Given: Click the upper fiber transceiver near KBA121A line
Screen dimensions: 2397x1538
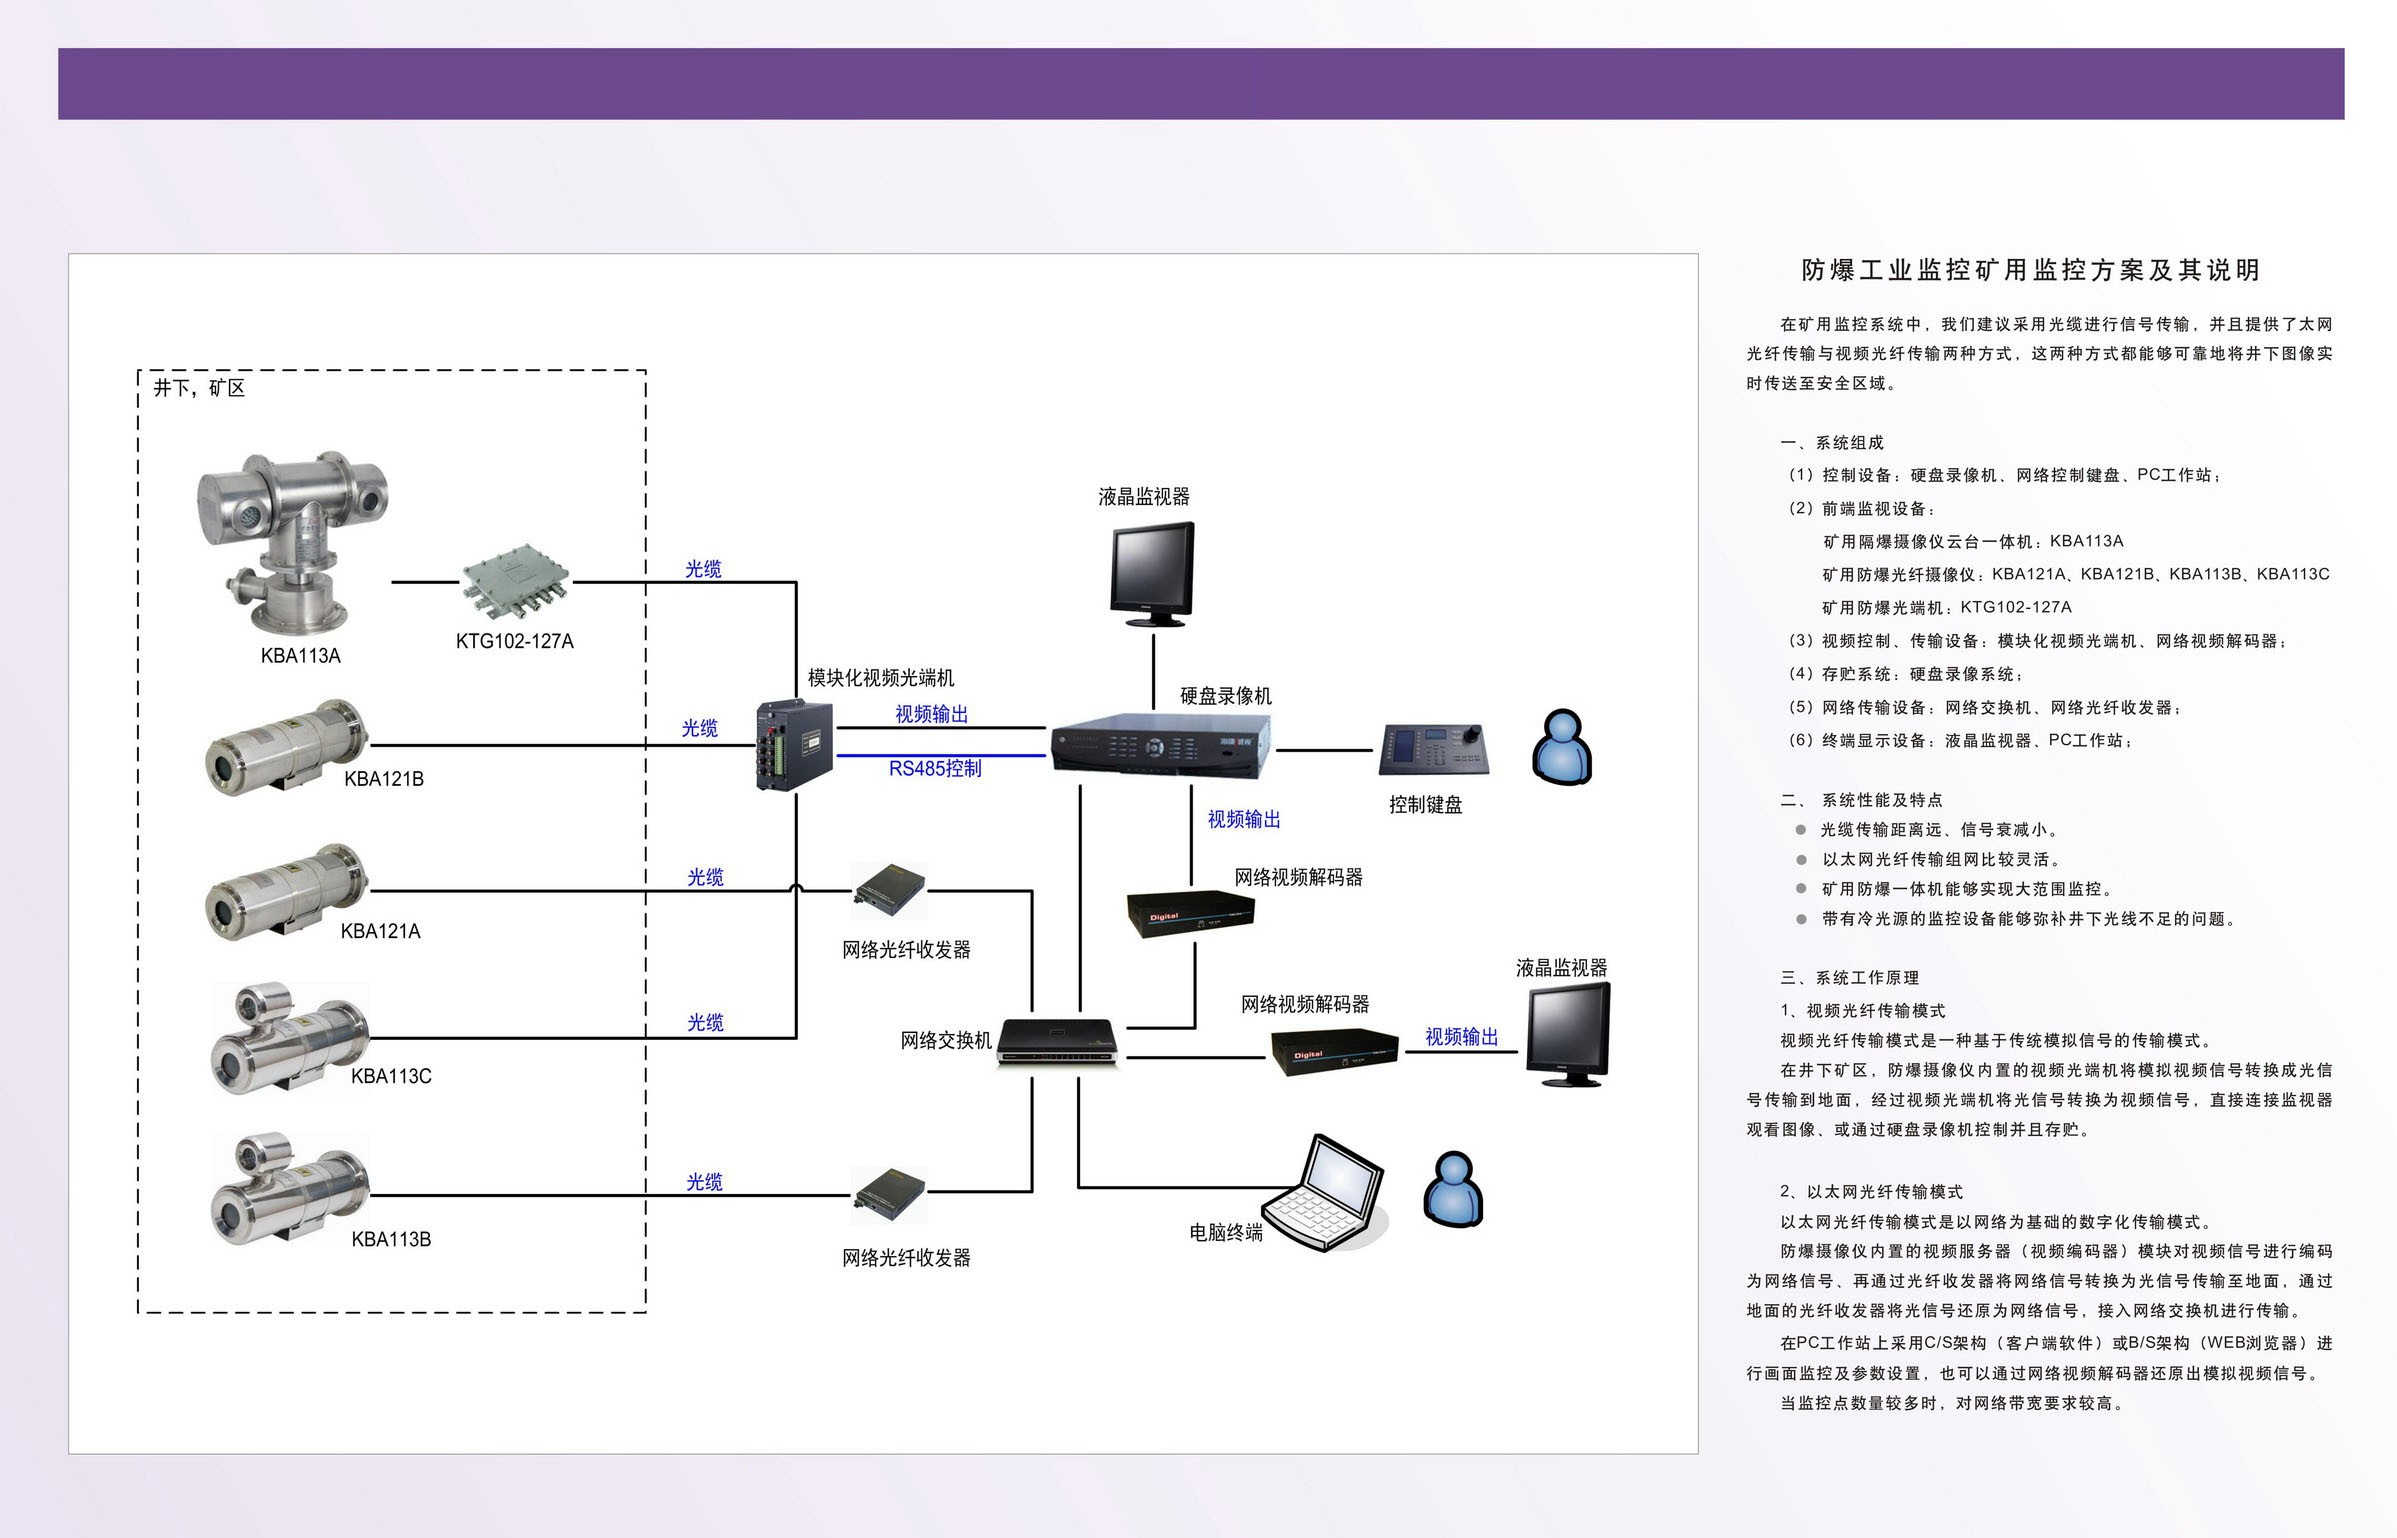Looking at the screenshot, I should [x=889, y=890].
